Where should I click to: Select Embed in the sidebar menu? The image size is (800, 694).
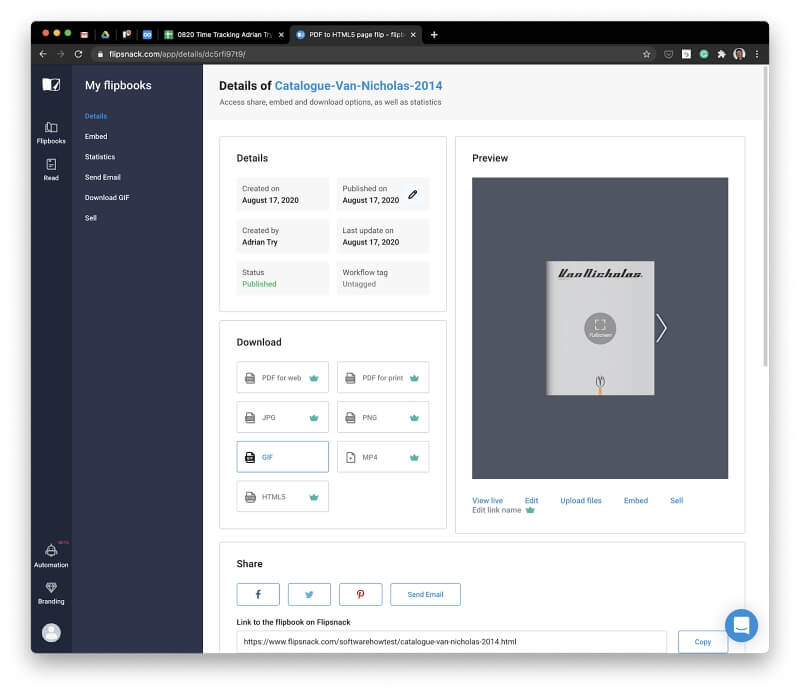(96, 136)
